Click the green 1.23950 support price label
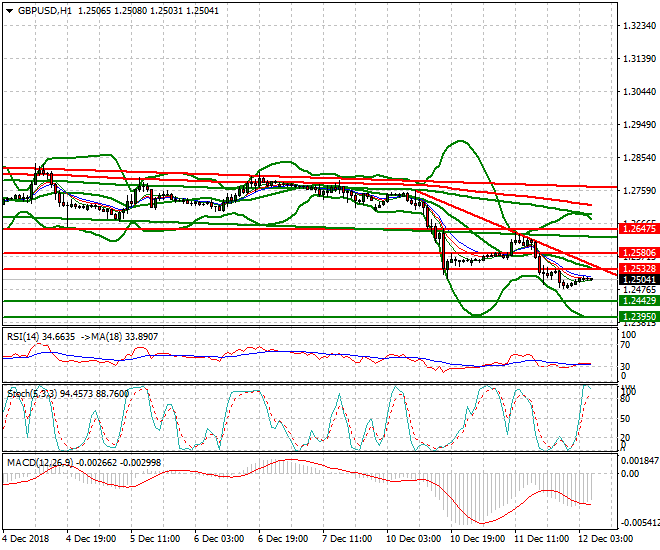This screenshot has height=550, width=660. (x=636, y=316)
